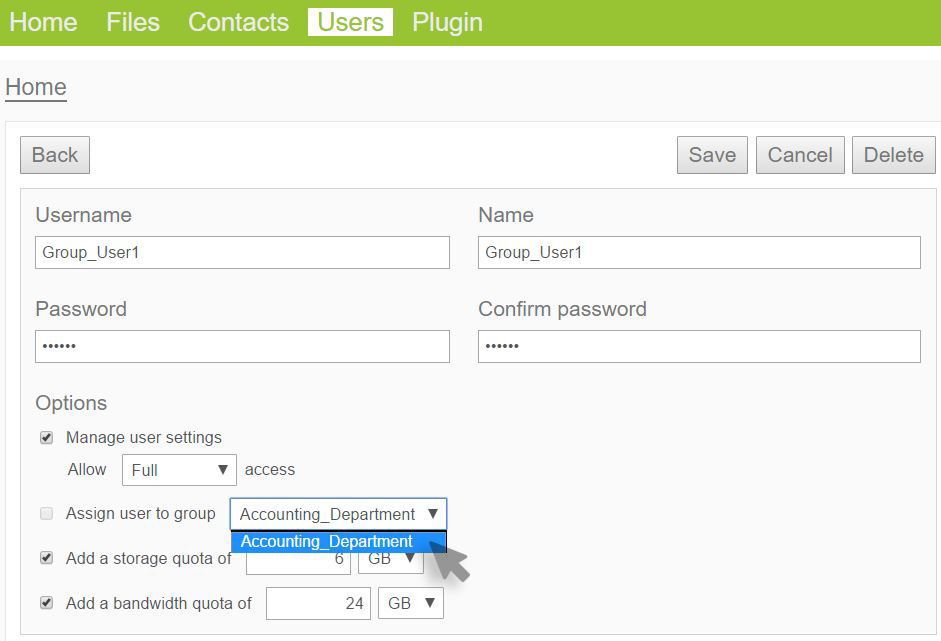Click the Home breadcrumb link
This screenshot has width=941, height=641.
(36, 87)
